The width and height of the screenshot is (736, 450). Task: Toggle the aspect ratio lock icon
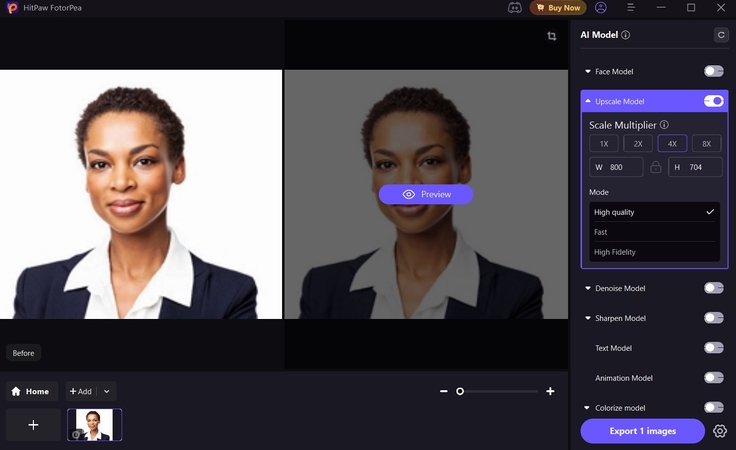coord(656,167)
